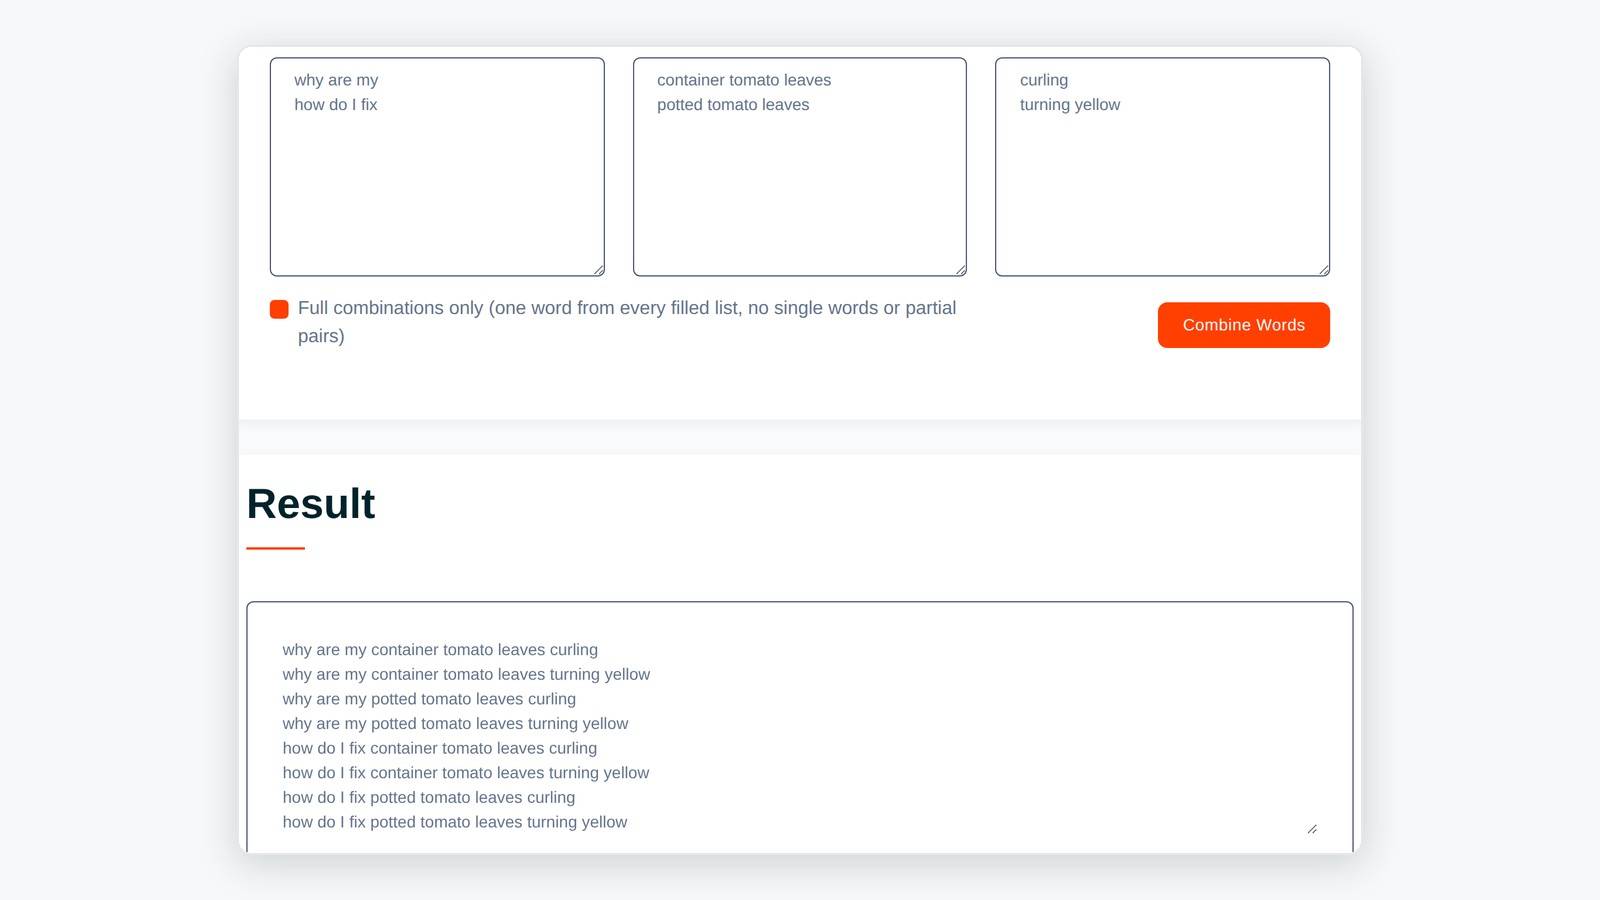Click the Result heading

click(x=311, y=504)
